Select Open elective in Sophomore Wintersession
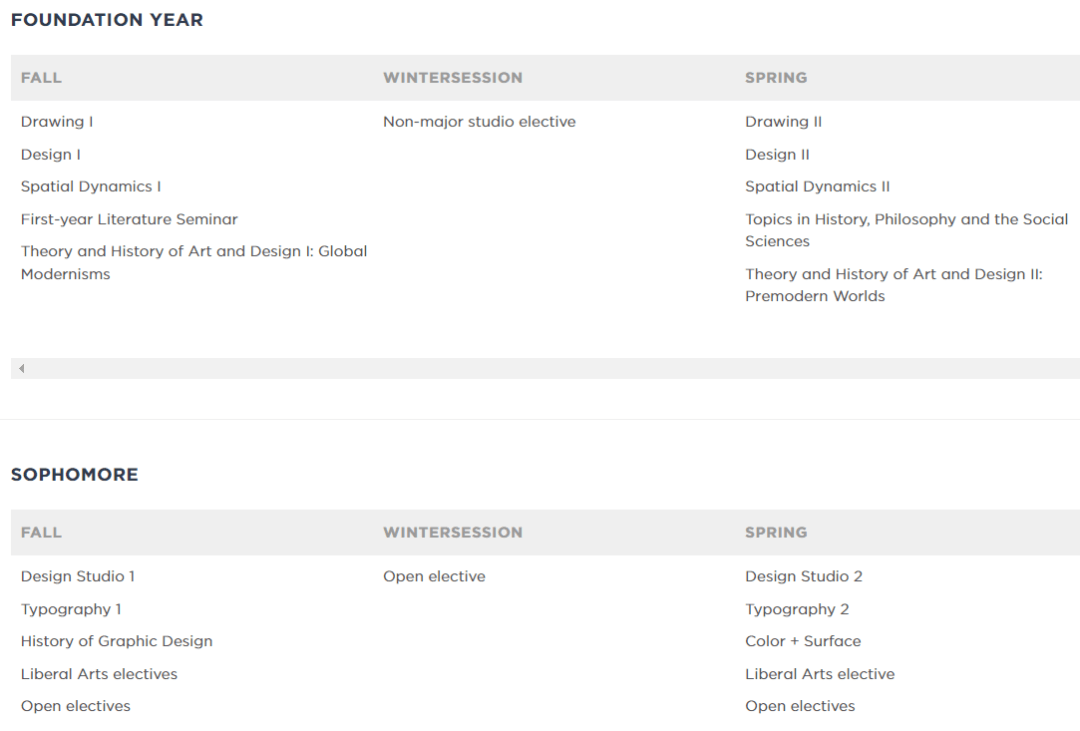 click(x=434, y=577)
